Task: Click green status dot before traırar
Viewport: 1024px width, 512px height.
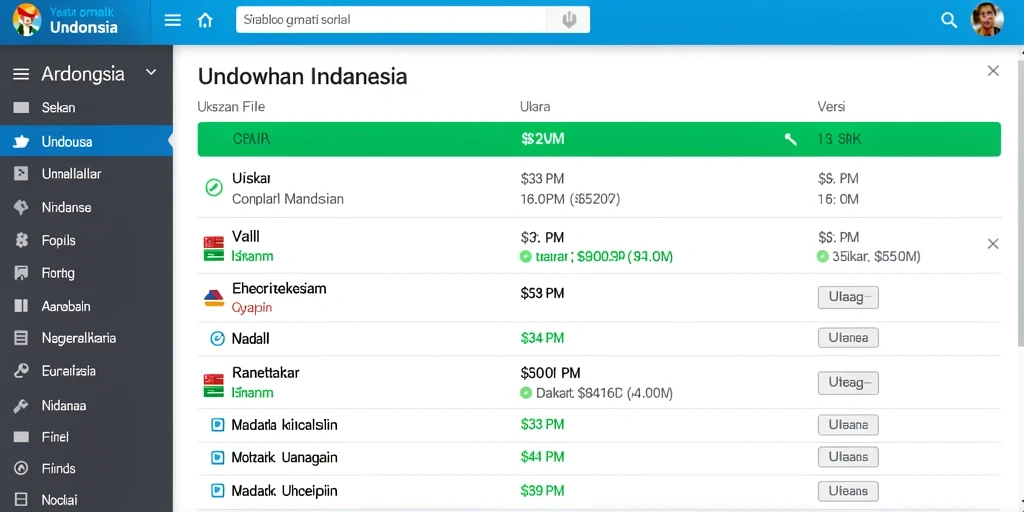Action: (x=526, y=257)
